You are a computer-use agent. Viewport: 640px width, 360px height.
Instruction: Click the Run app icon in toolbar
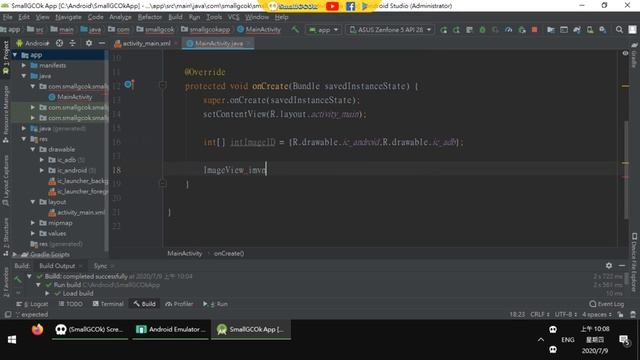click(x=444, y=30)
